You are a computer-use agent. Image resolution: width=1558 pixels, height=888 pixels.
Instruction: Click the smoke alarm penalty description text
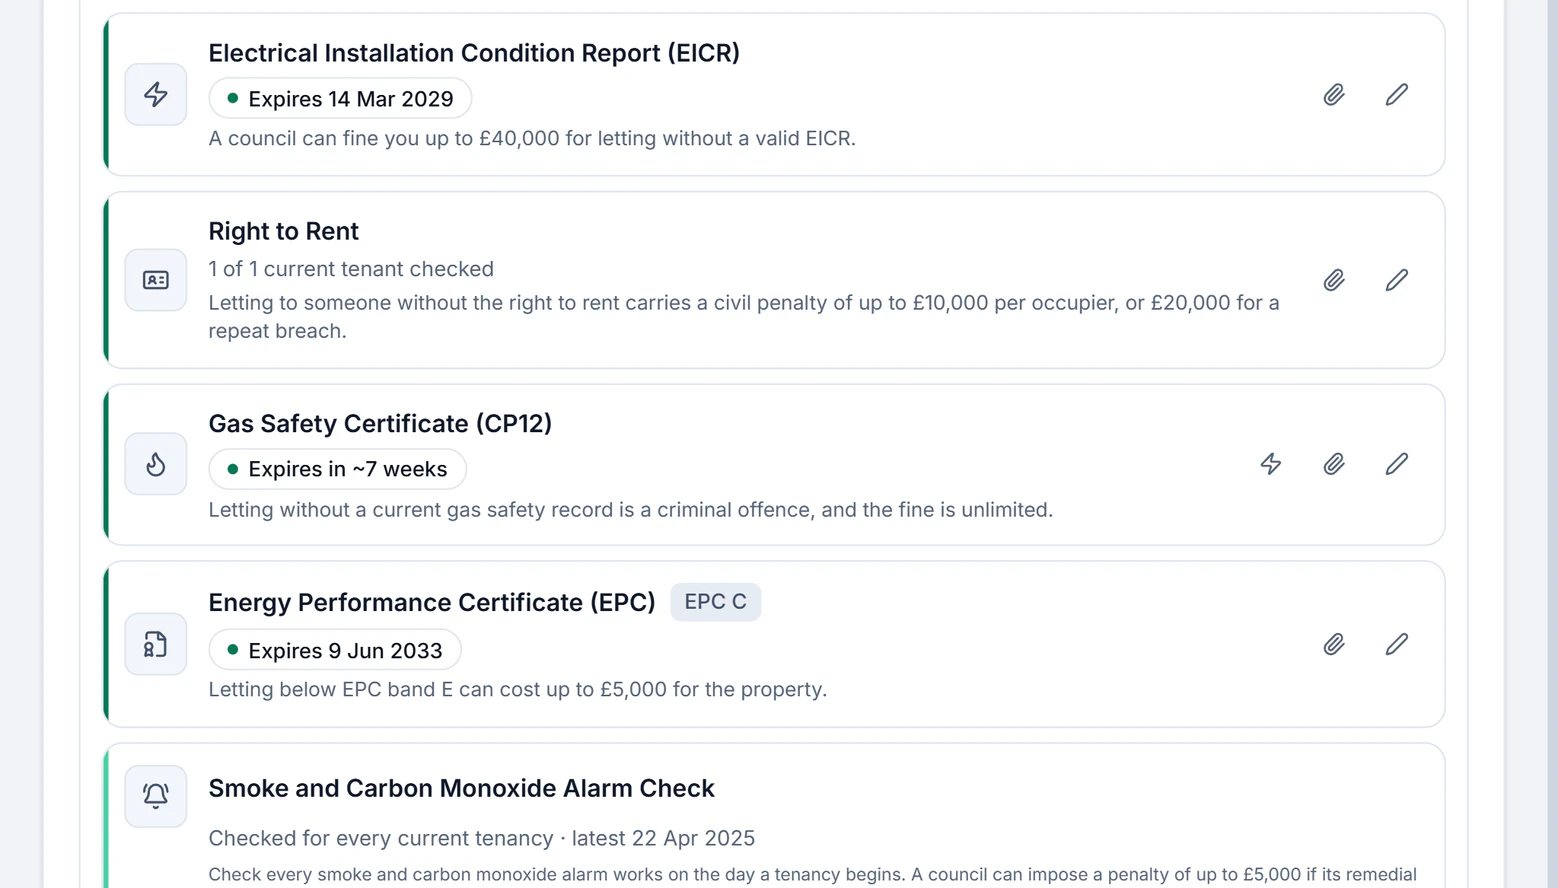(813, 874)
